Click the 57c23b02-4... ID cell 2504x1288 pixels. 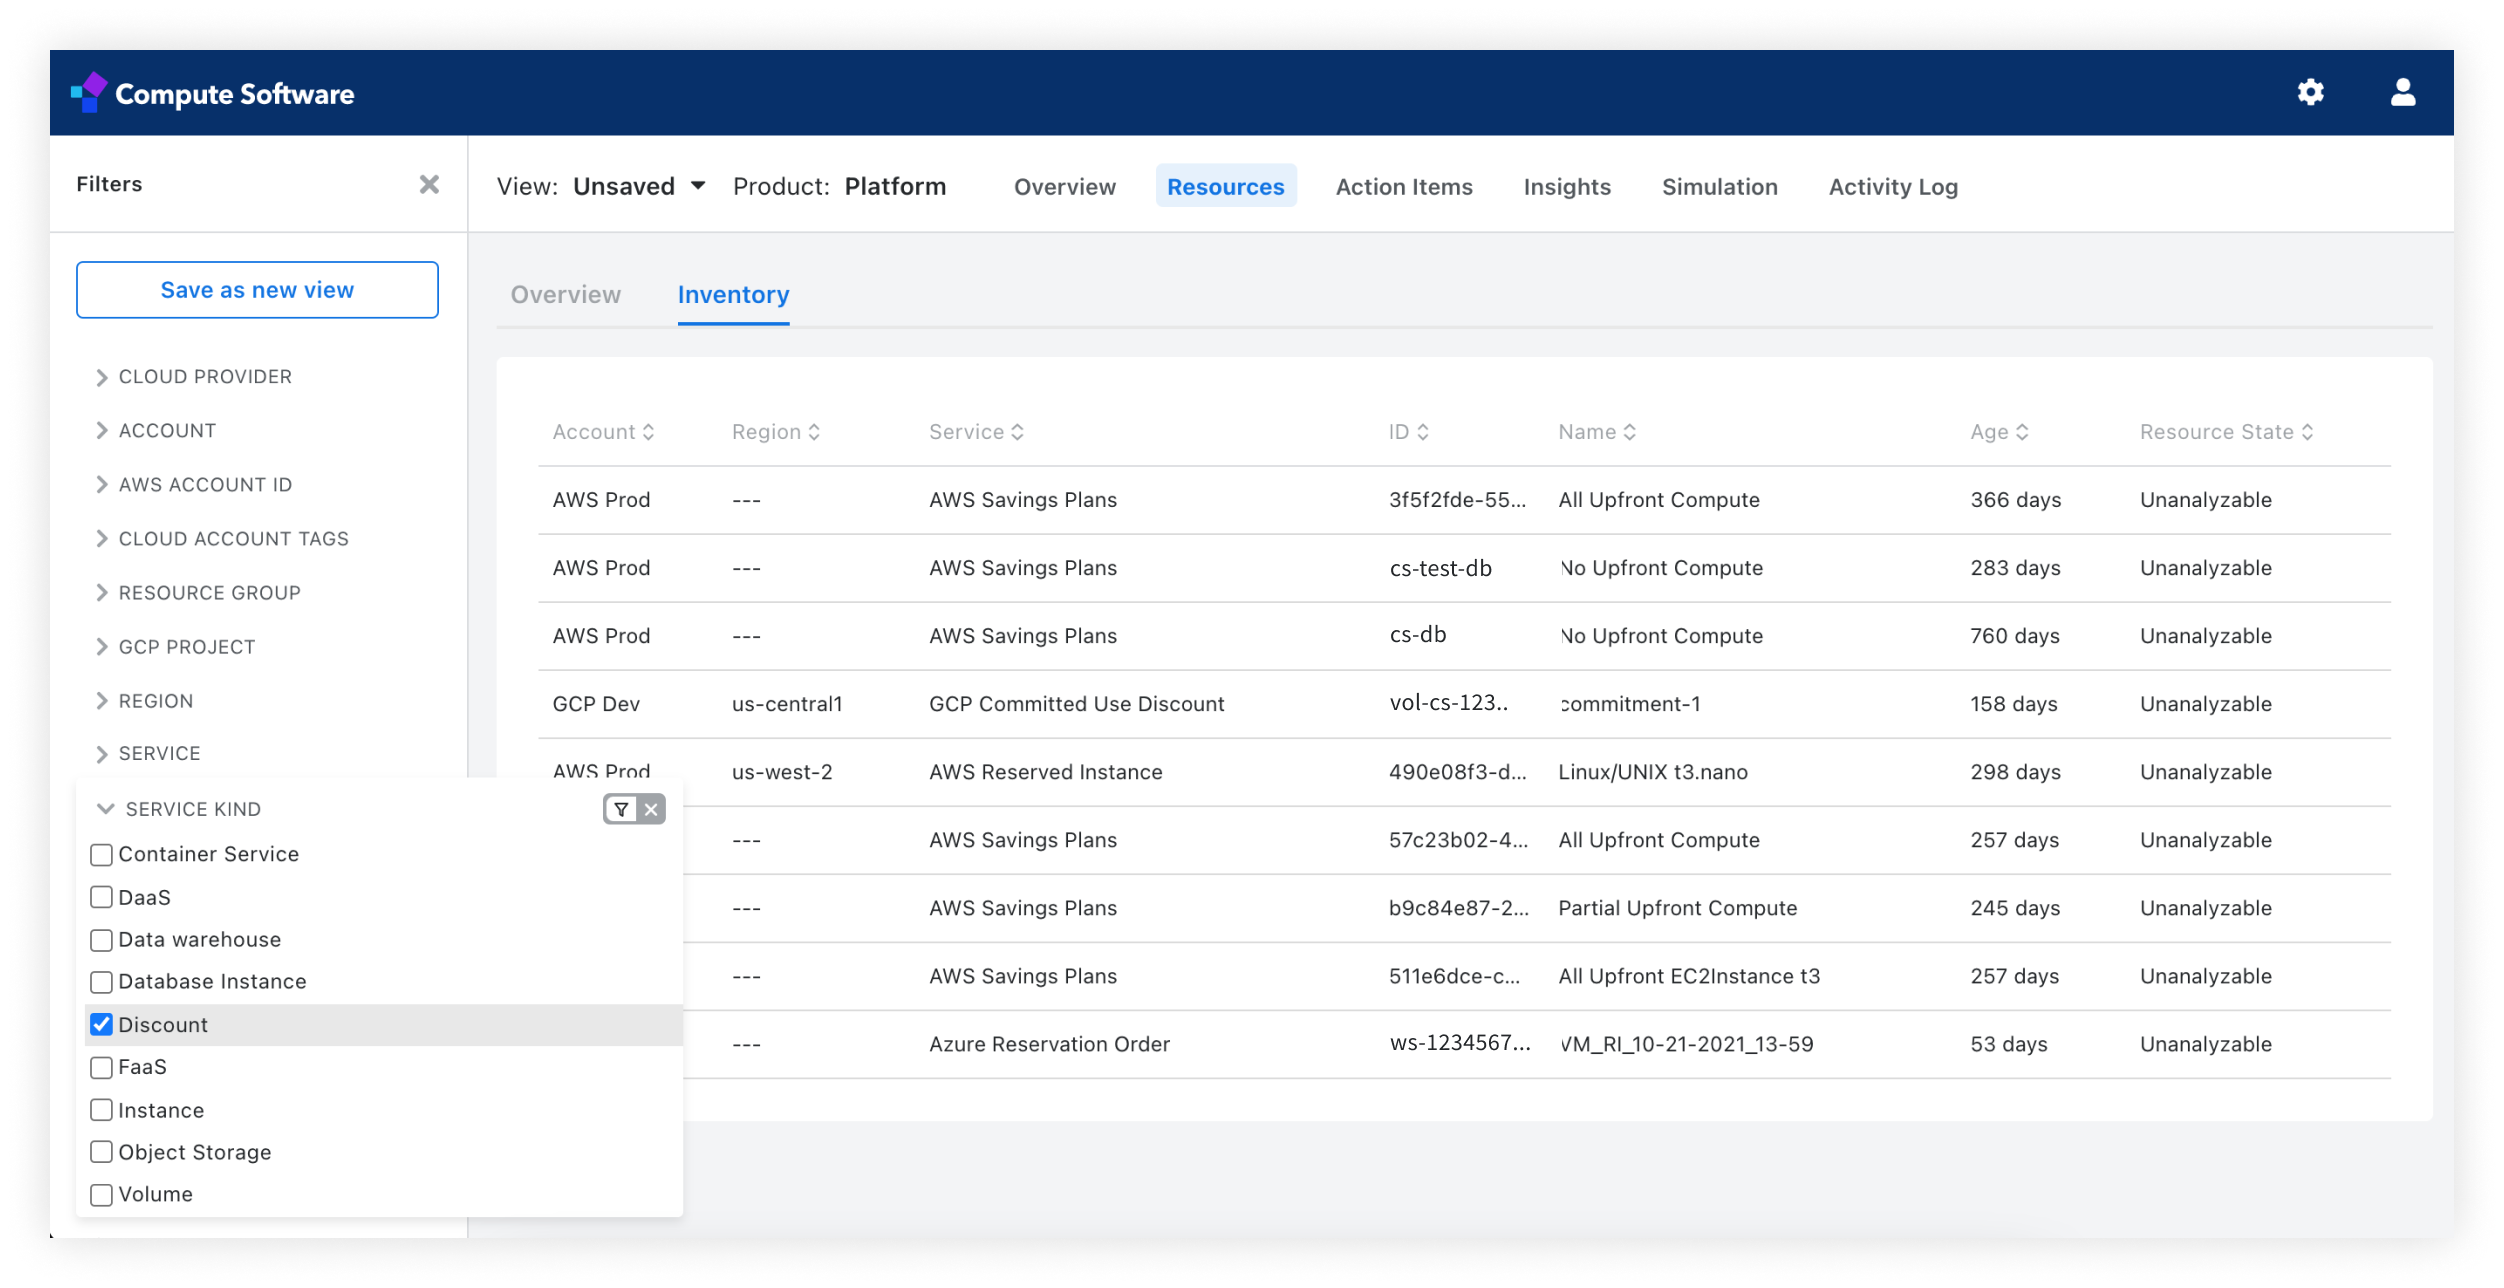[1458, 840]
